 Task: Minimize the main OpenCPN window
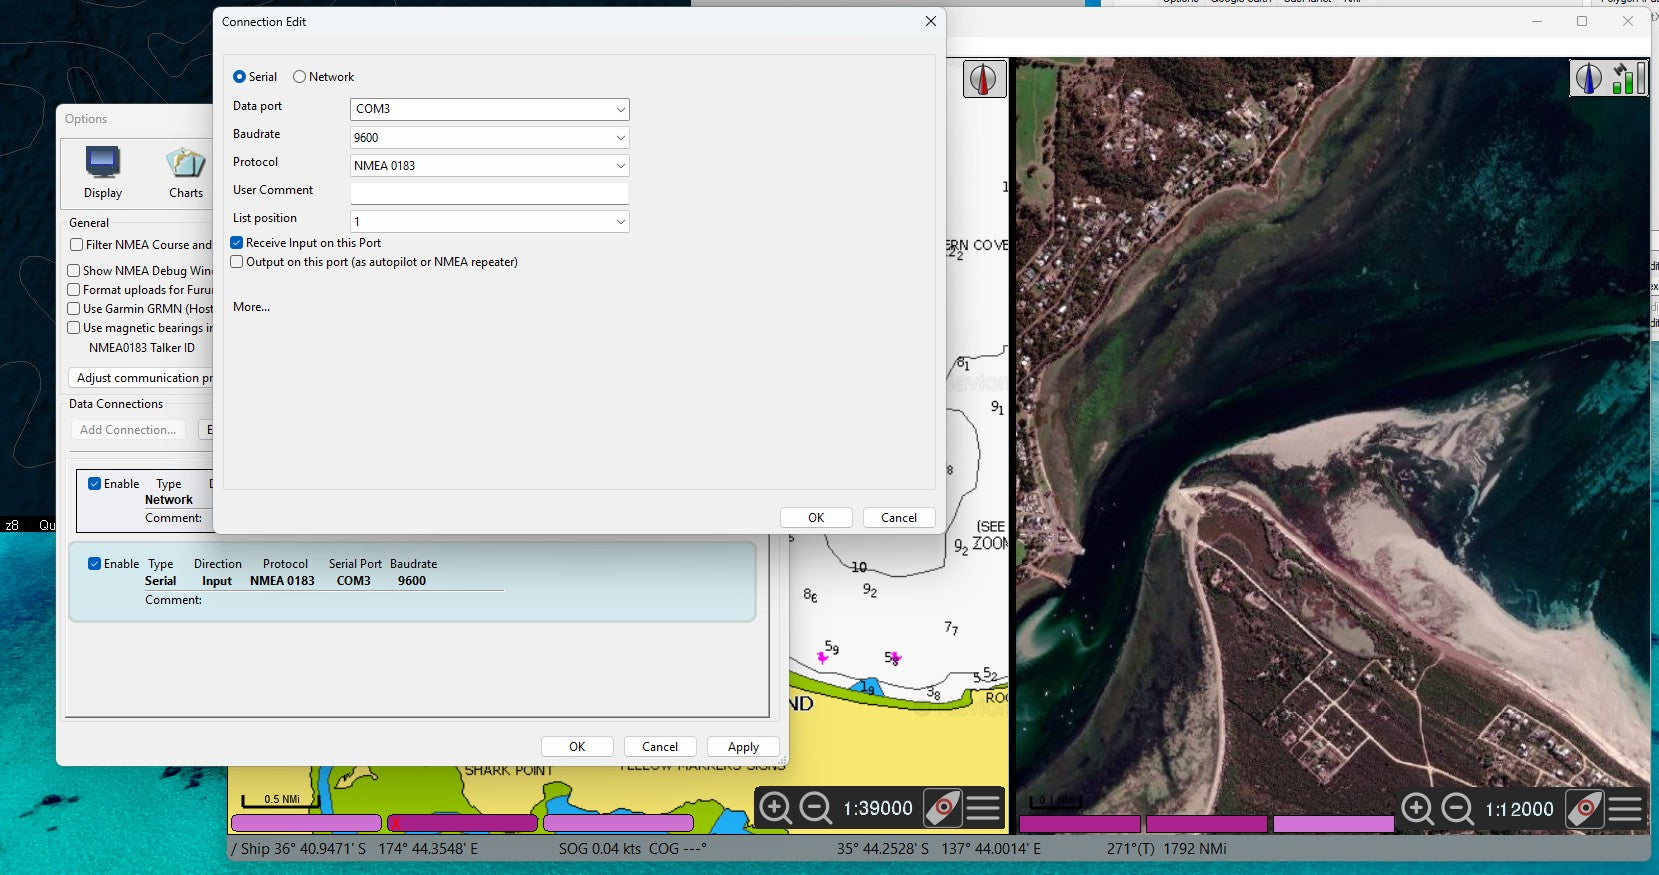tap(1537, 21)
